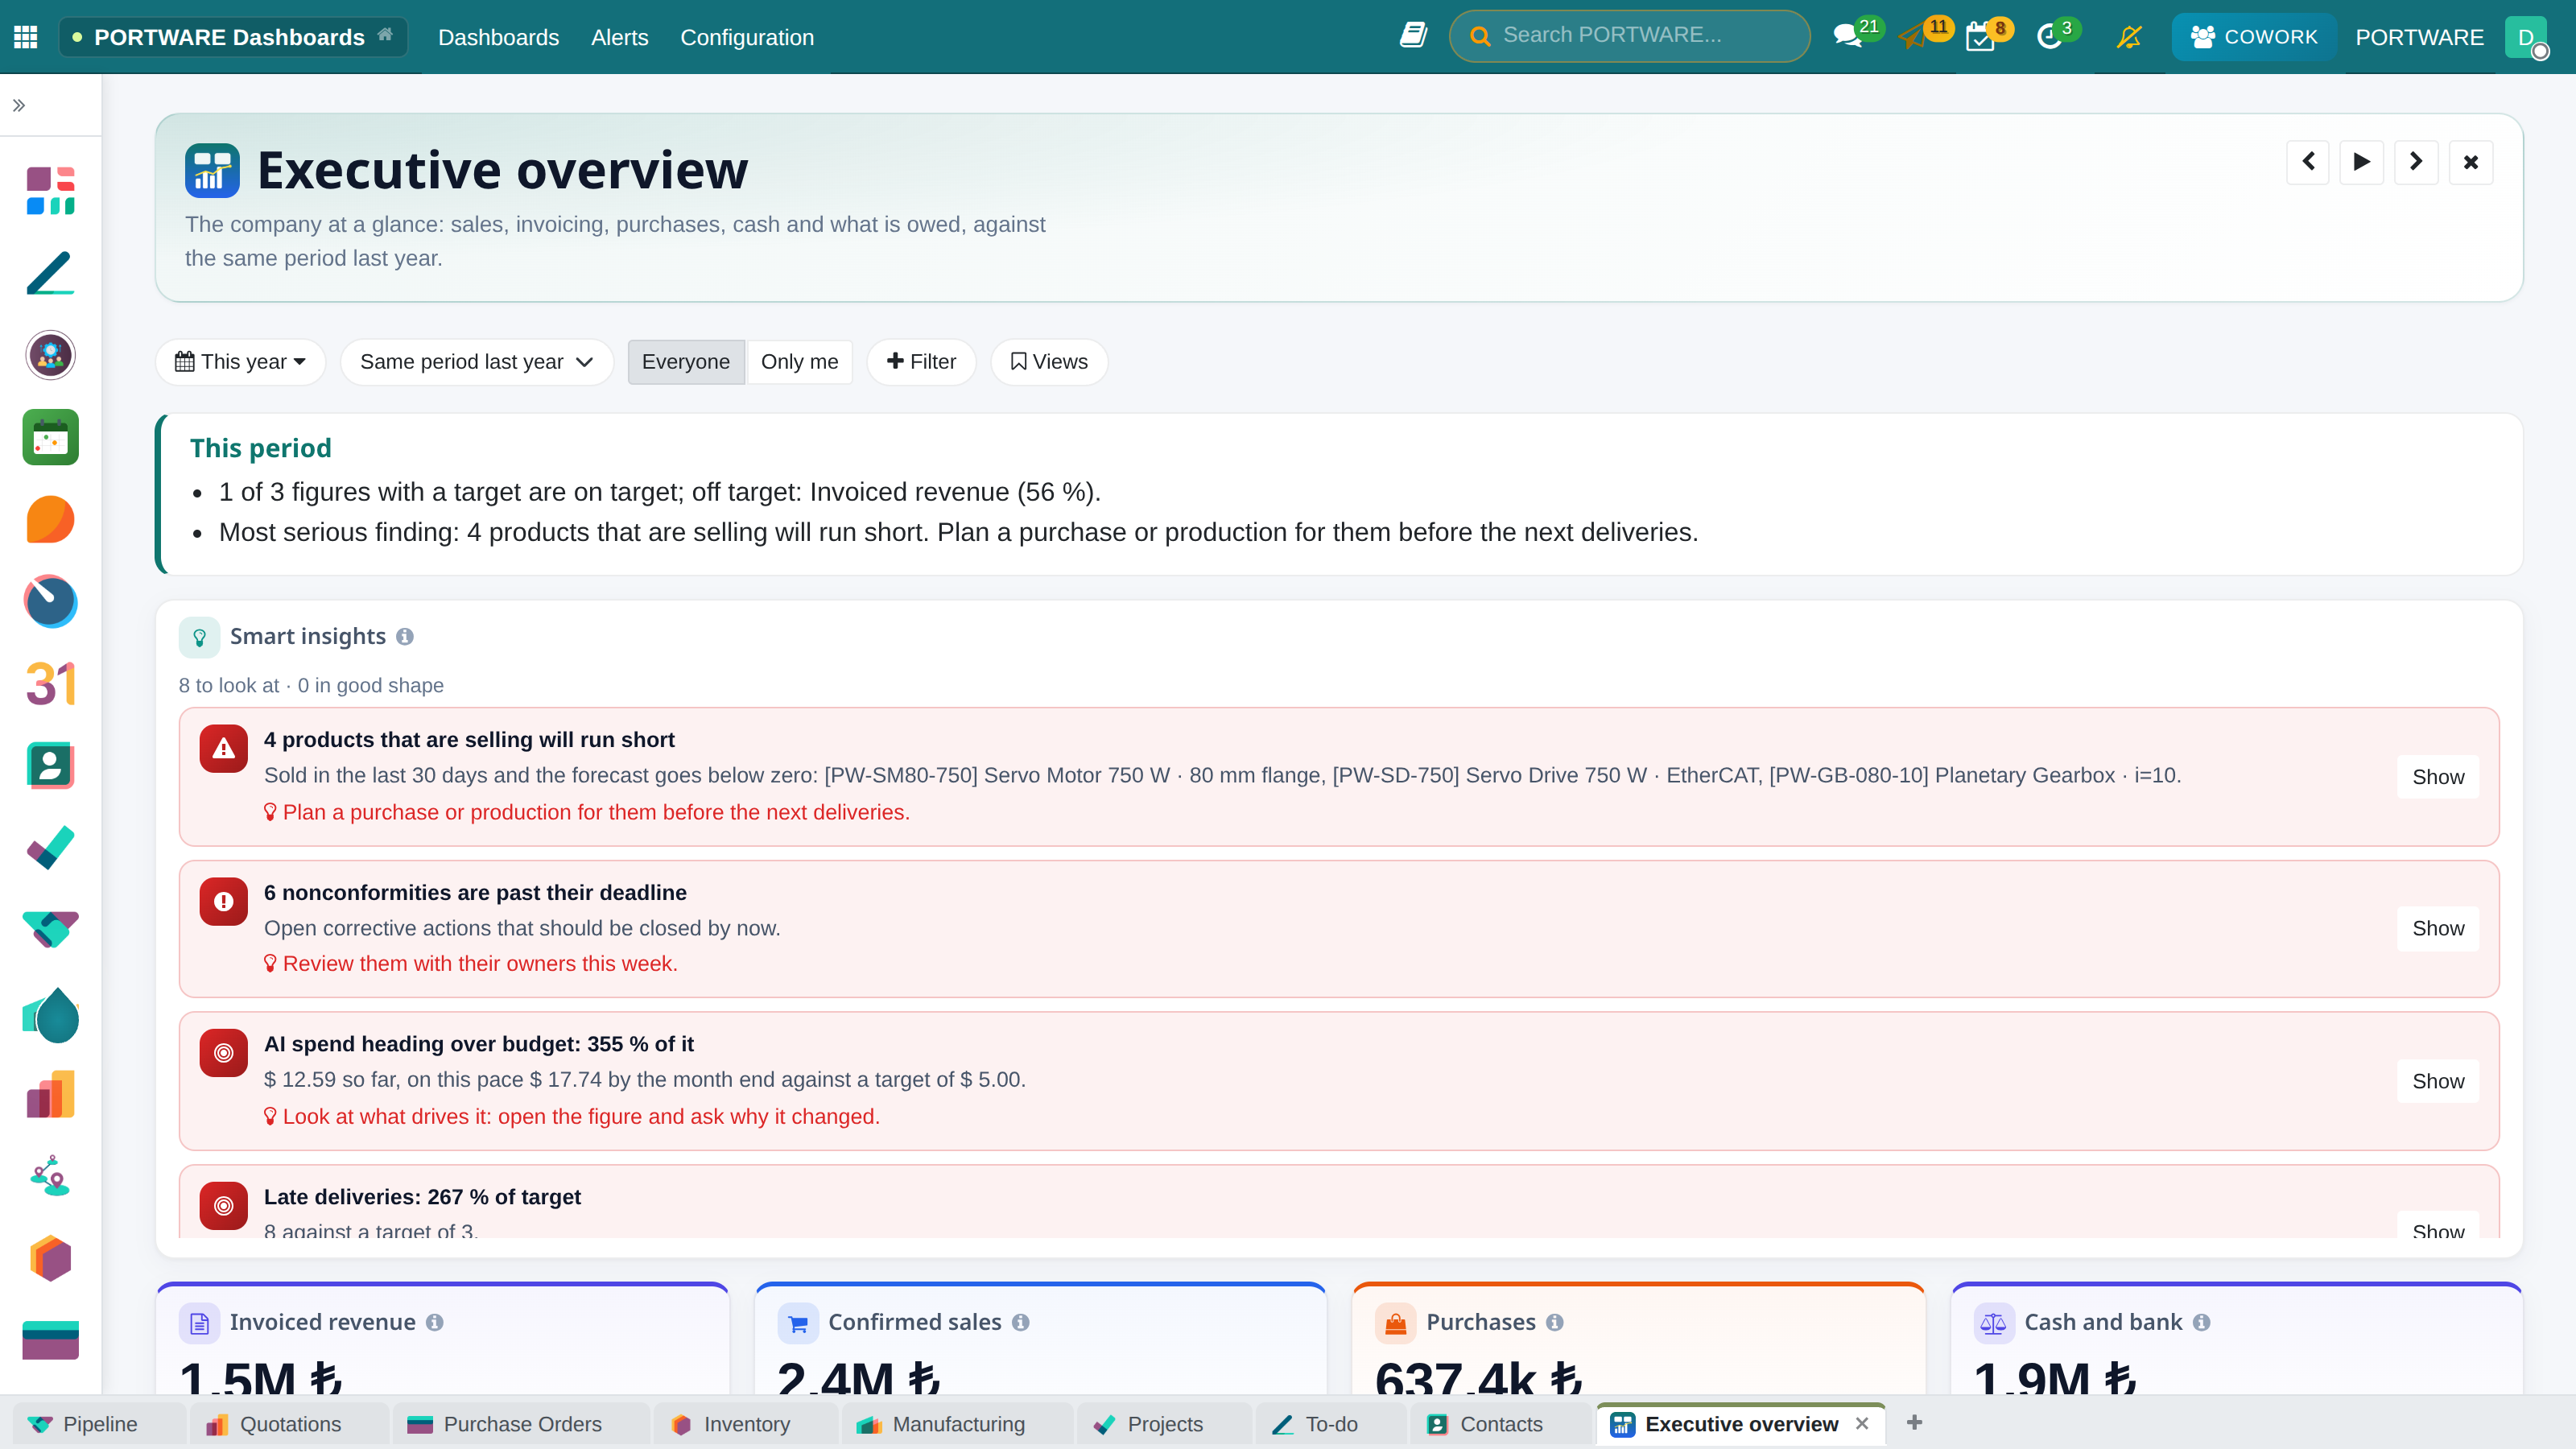Click the muted notifications bell icon
This screenshot has width=2576, height=1449.
tap(2129, 37)
